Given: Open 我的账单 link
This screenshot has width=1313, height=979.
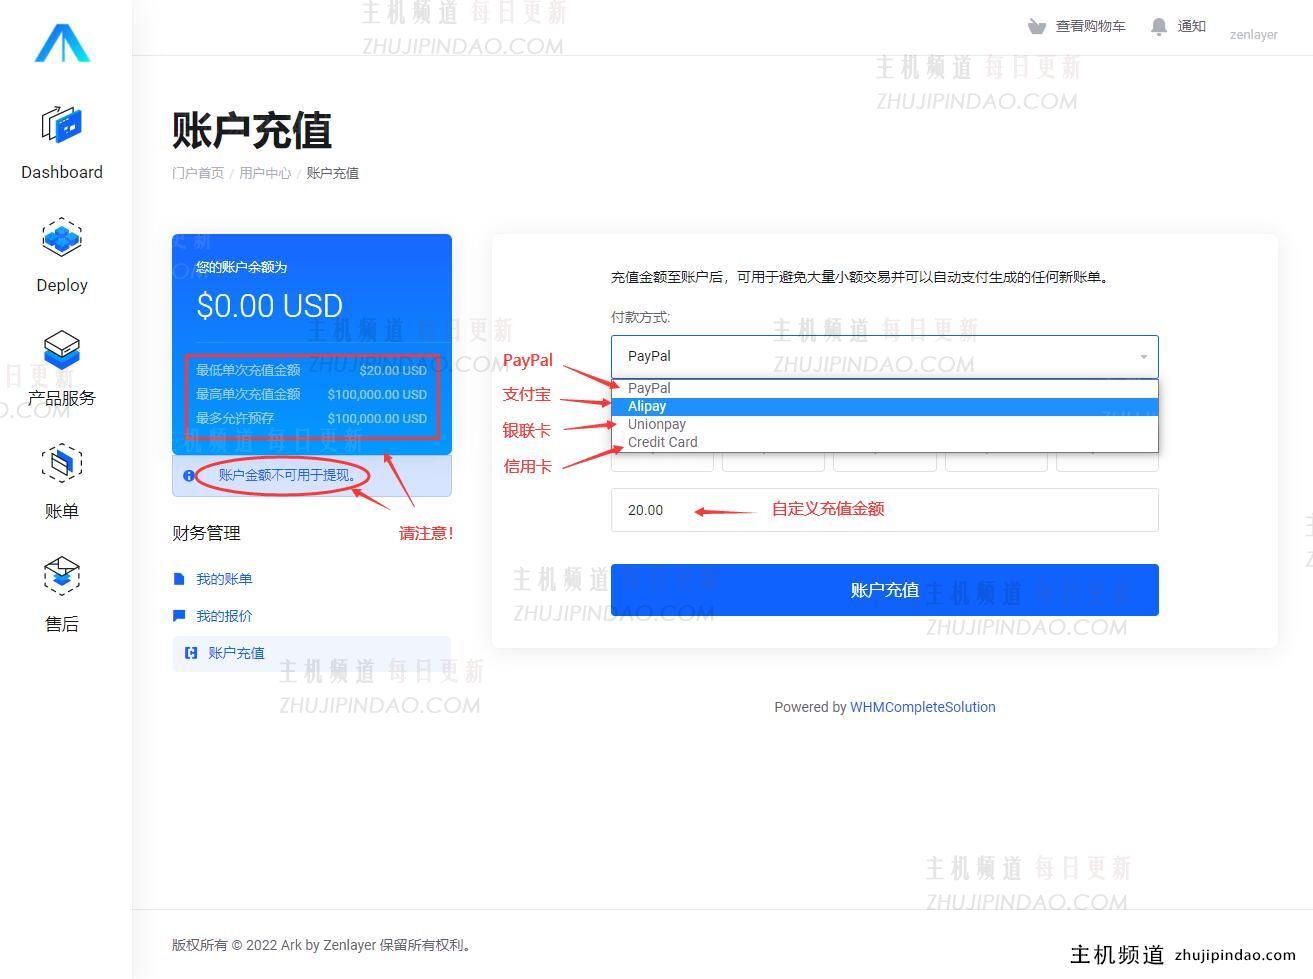Looking at the screenshot, I should click(224, 579).
